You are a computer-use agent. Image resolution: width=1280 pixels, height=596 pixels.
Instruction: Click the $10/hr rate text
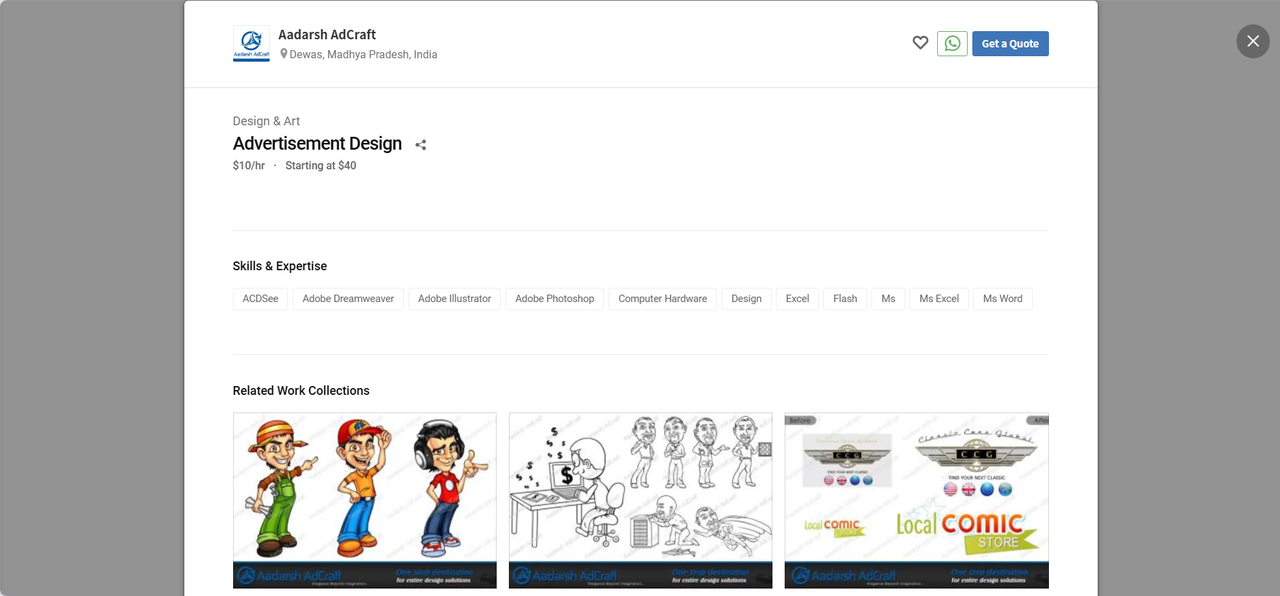(x=249, y=166)
